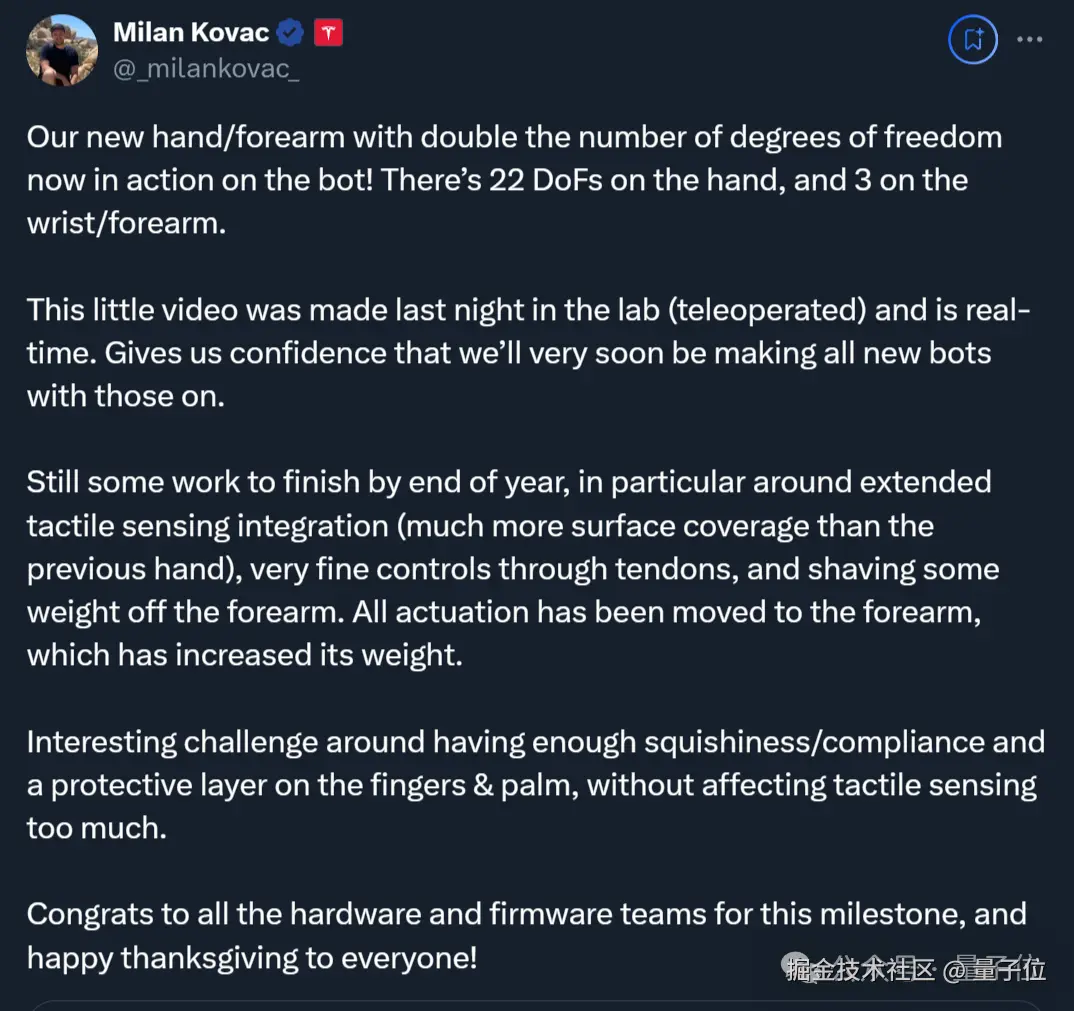Open Milan Kovac's profile avatar photo

click(61, 50)
